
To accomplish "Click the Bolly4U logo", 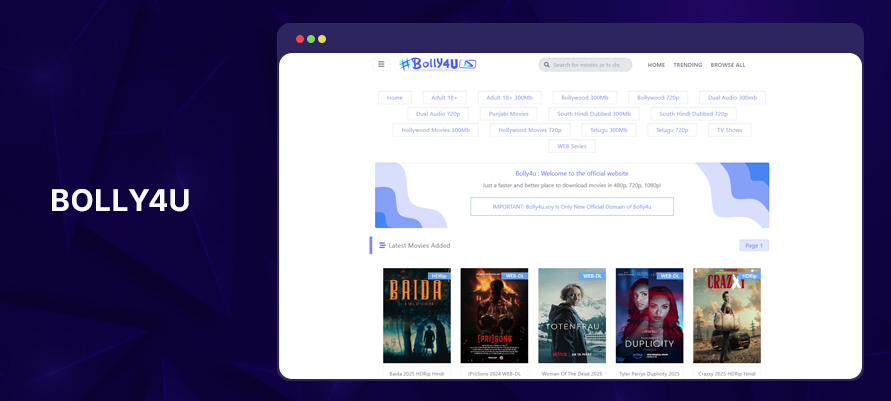I will coord(438,64).
